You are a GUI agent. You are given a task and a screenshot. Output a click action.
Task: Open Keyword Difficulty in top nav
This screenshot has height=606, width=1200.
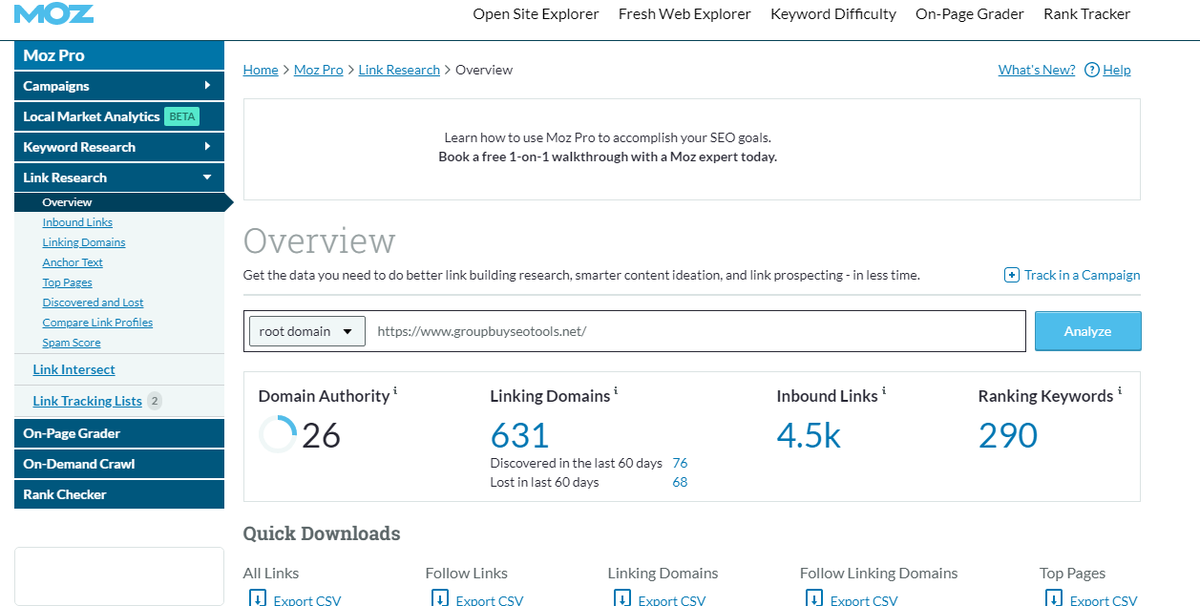pyautogui.click(x=833, y=14)
